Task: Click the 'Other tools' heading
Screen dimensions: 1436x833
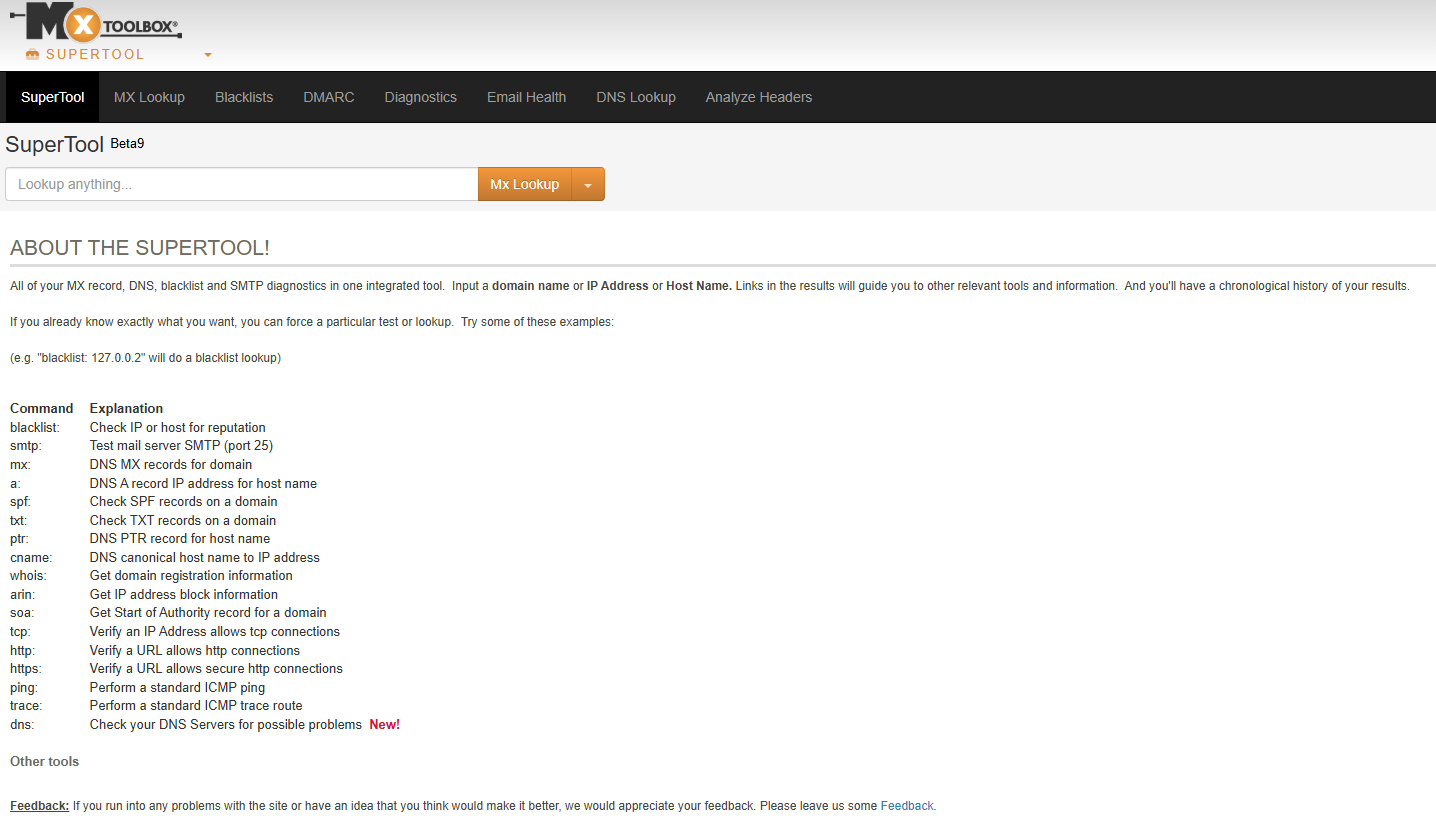Action: 44,761
